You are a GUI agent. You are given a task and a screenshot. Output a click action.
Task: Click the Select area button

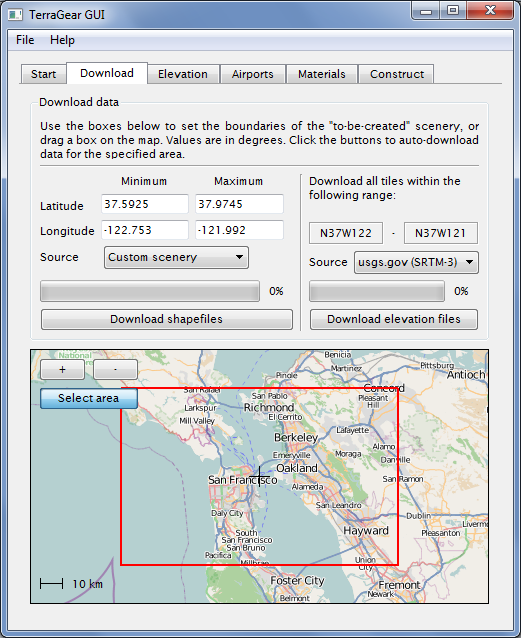click(x=88, y=398)
